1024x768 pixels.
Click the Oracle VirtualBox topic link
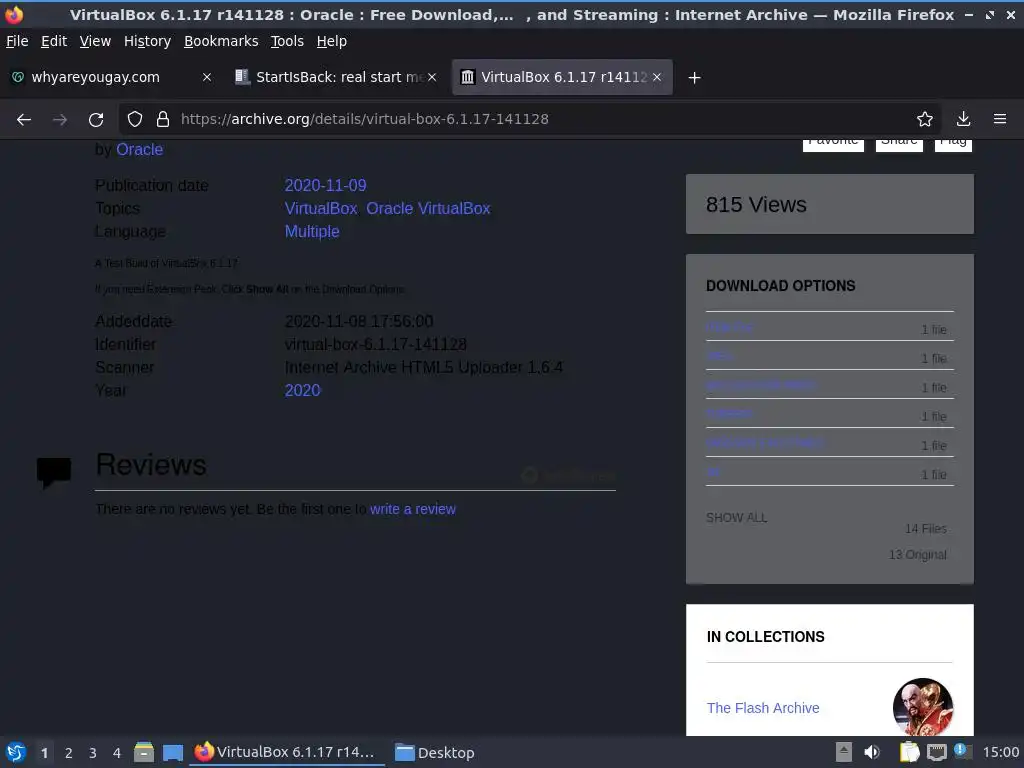428,208
